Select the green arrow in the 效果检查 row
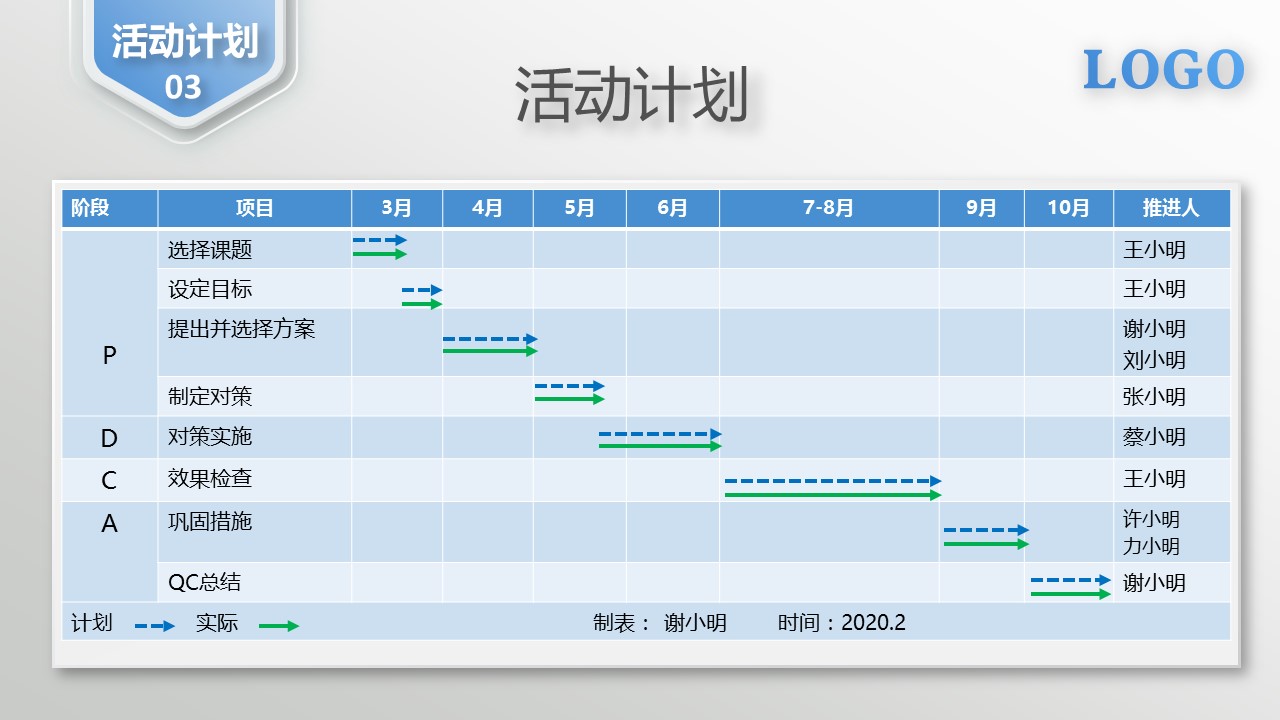 pyautogui.click(x=832, y=495)
